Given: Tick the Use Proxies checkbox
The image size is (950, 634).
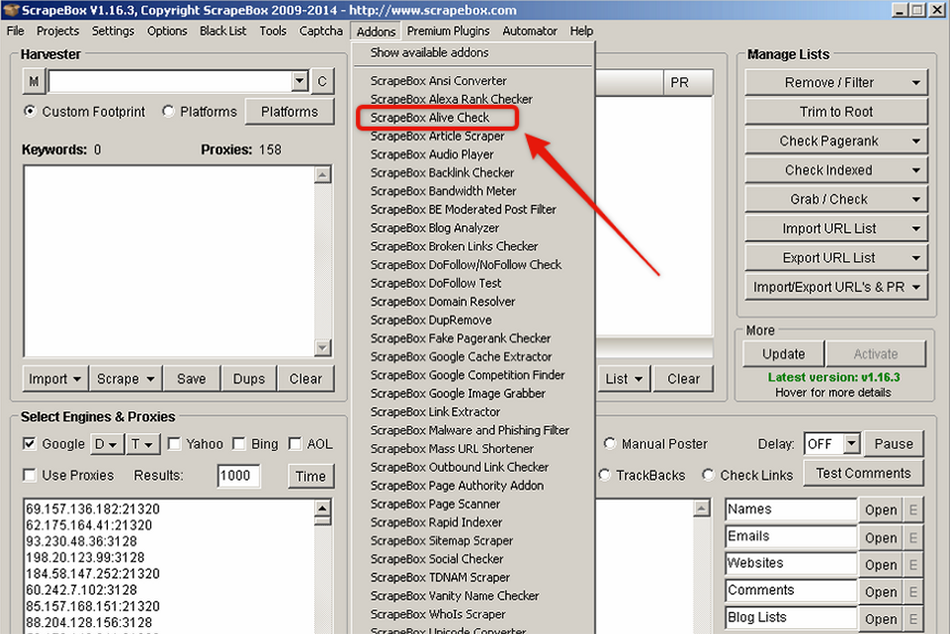Looking at the screenshot, I should [x=29, y=475].
